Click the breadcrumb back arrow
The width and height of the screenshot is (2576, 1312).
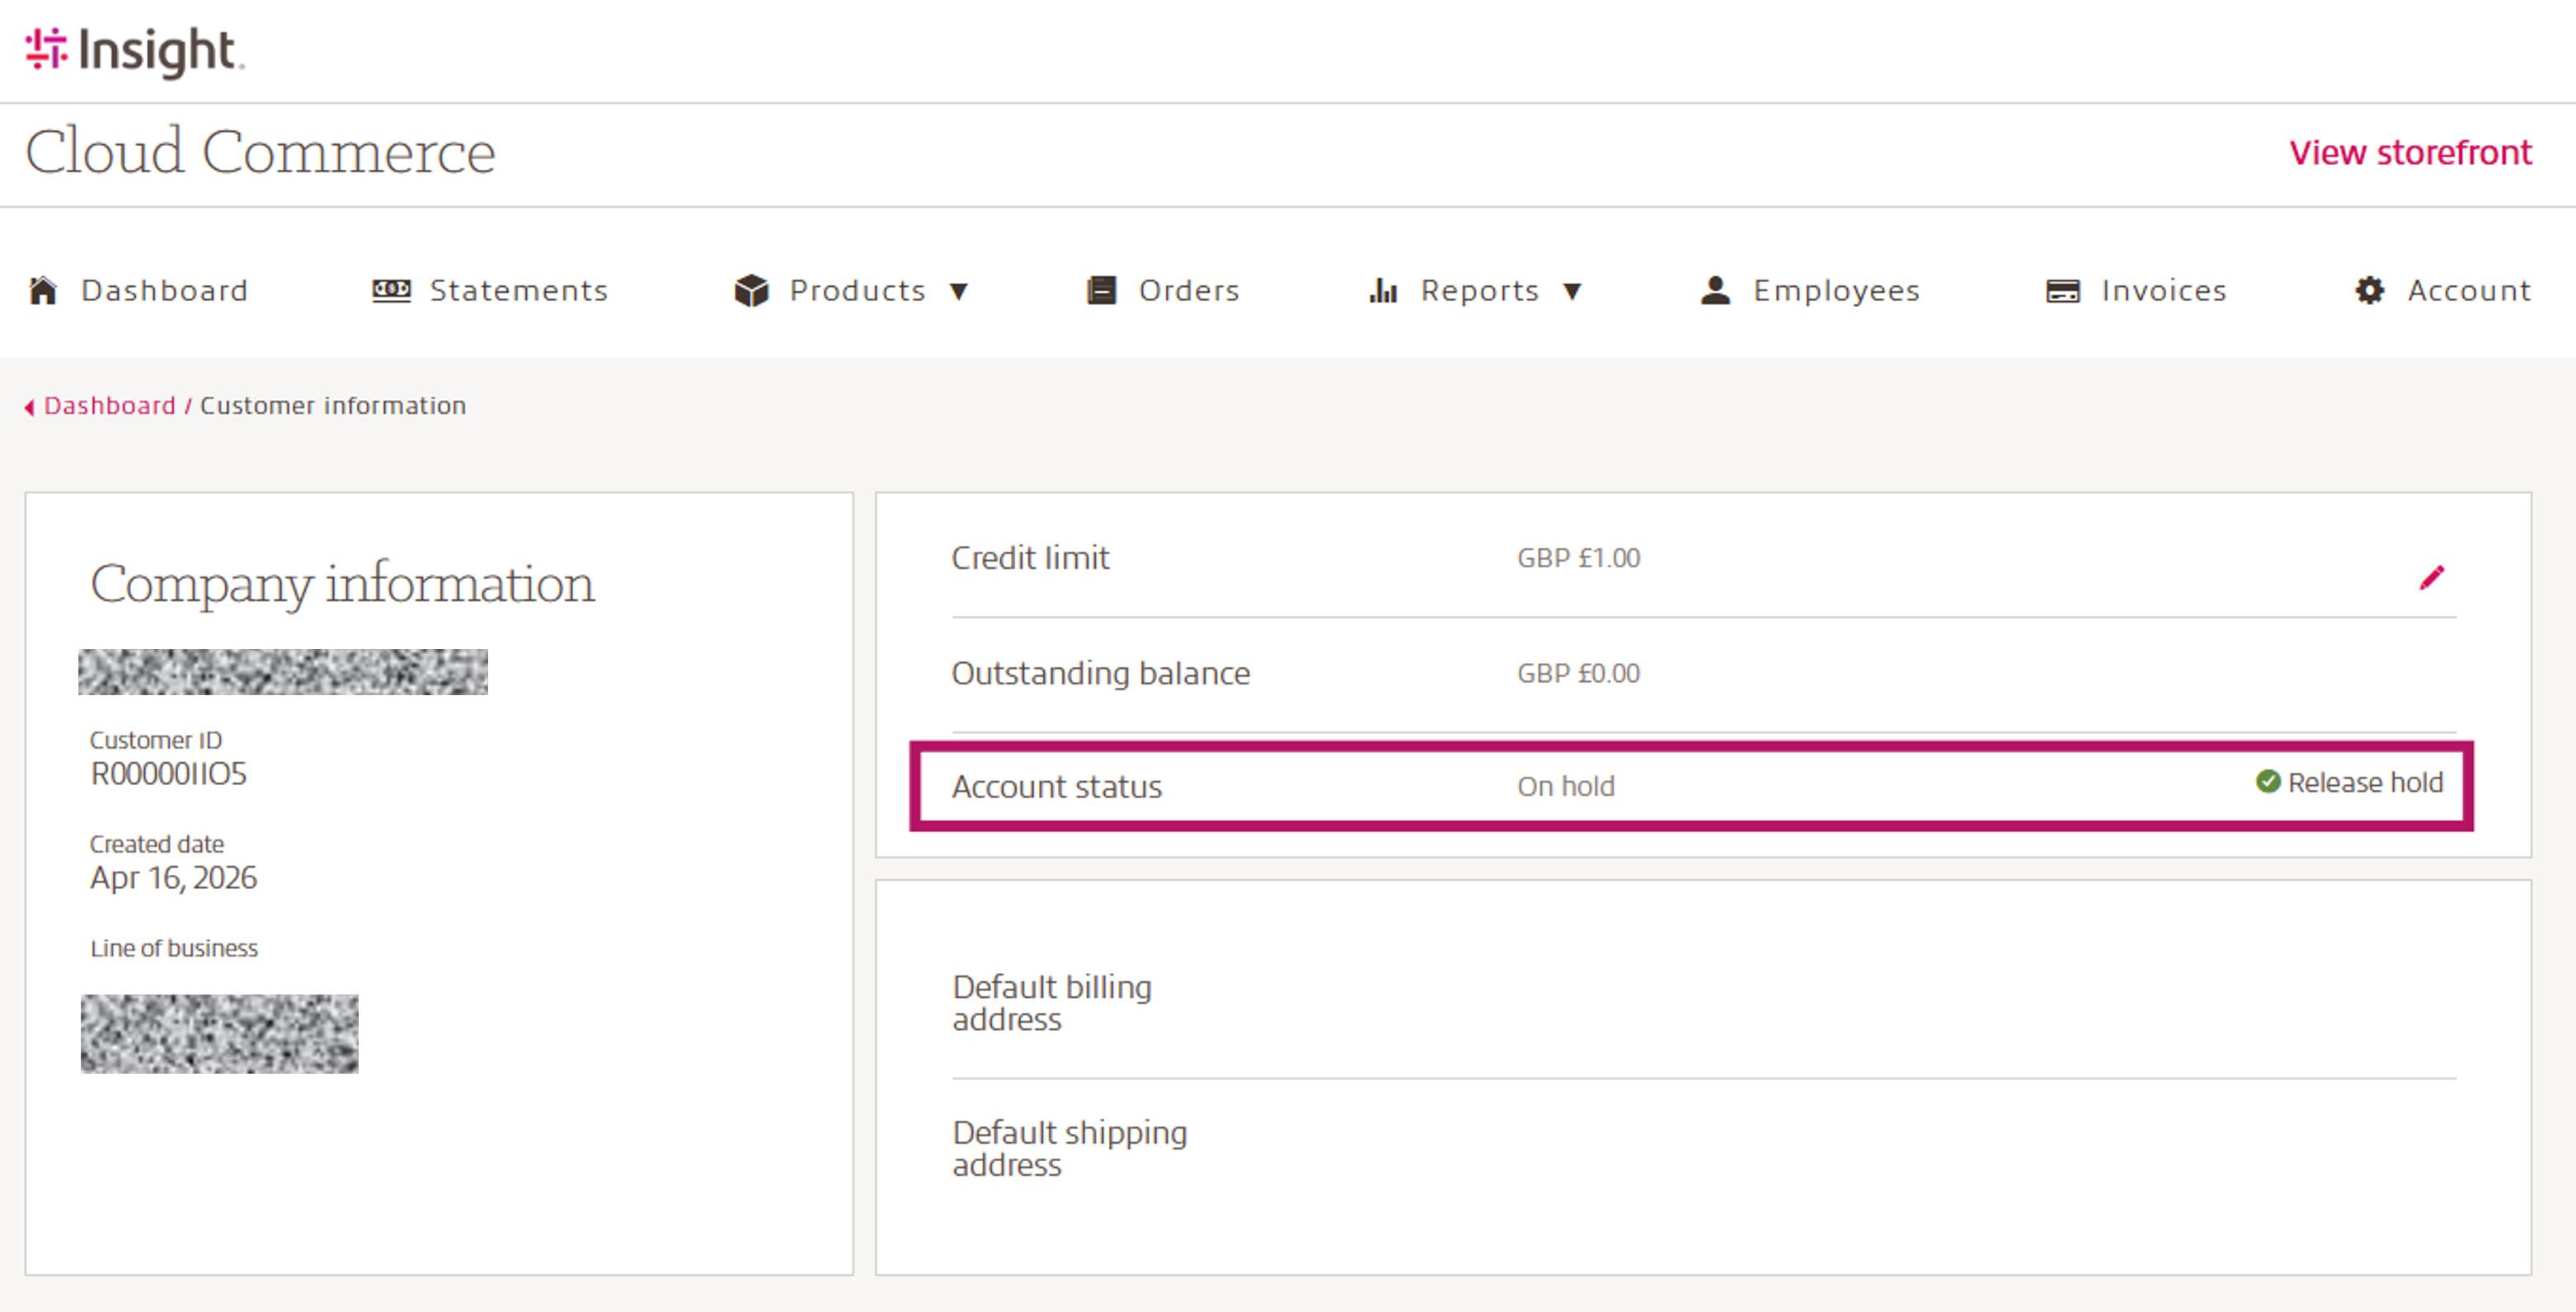pyautogui.click(x=30, y=406)
